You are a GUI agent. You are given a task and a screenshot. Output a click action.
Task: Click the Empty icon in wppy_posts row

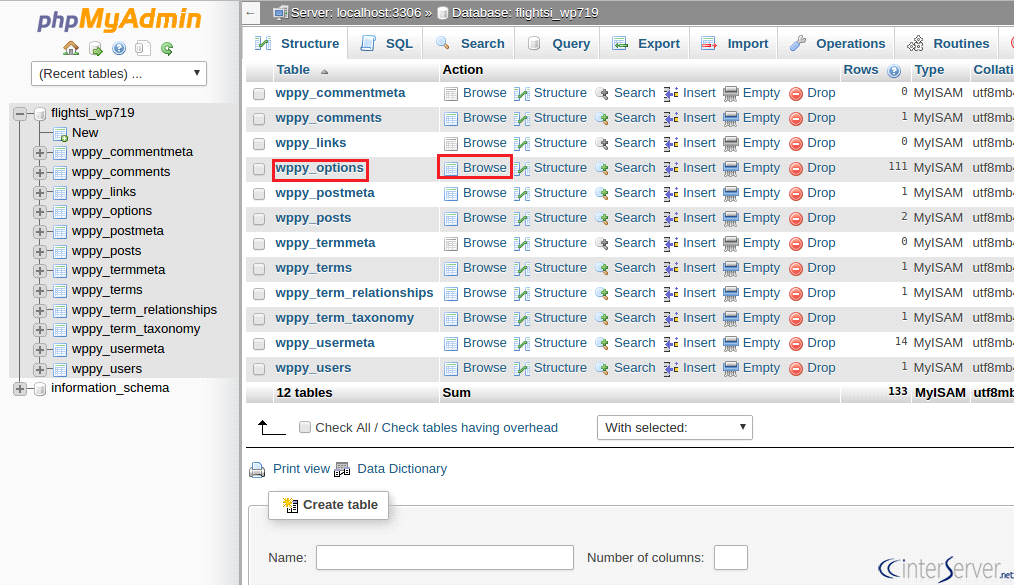point(731,218)
